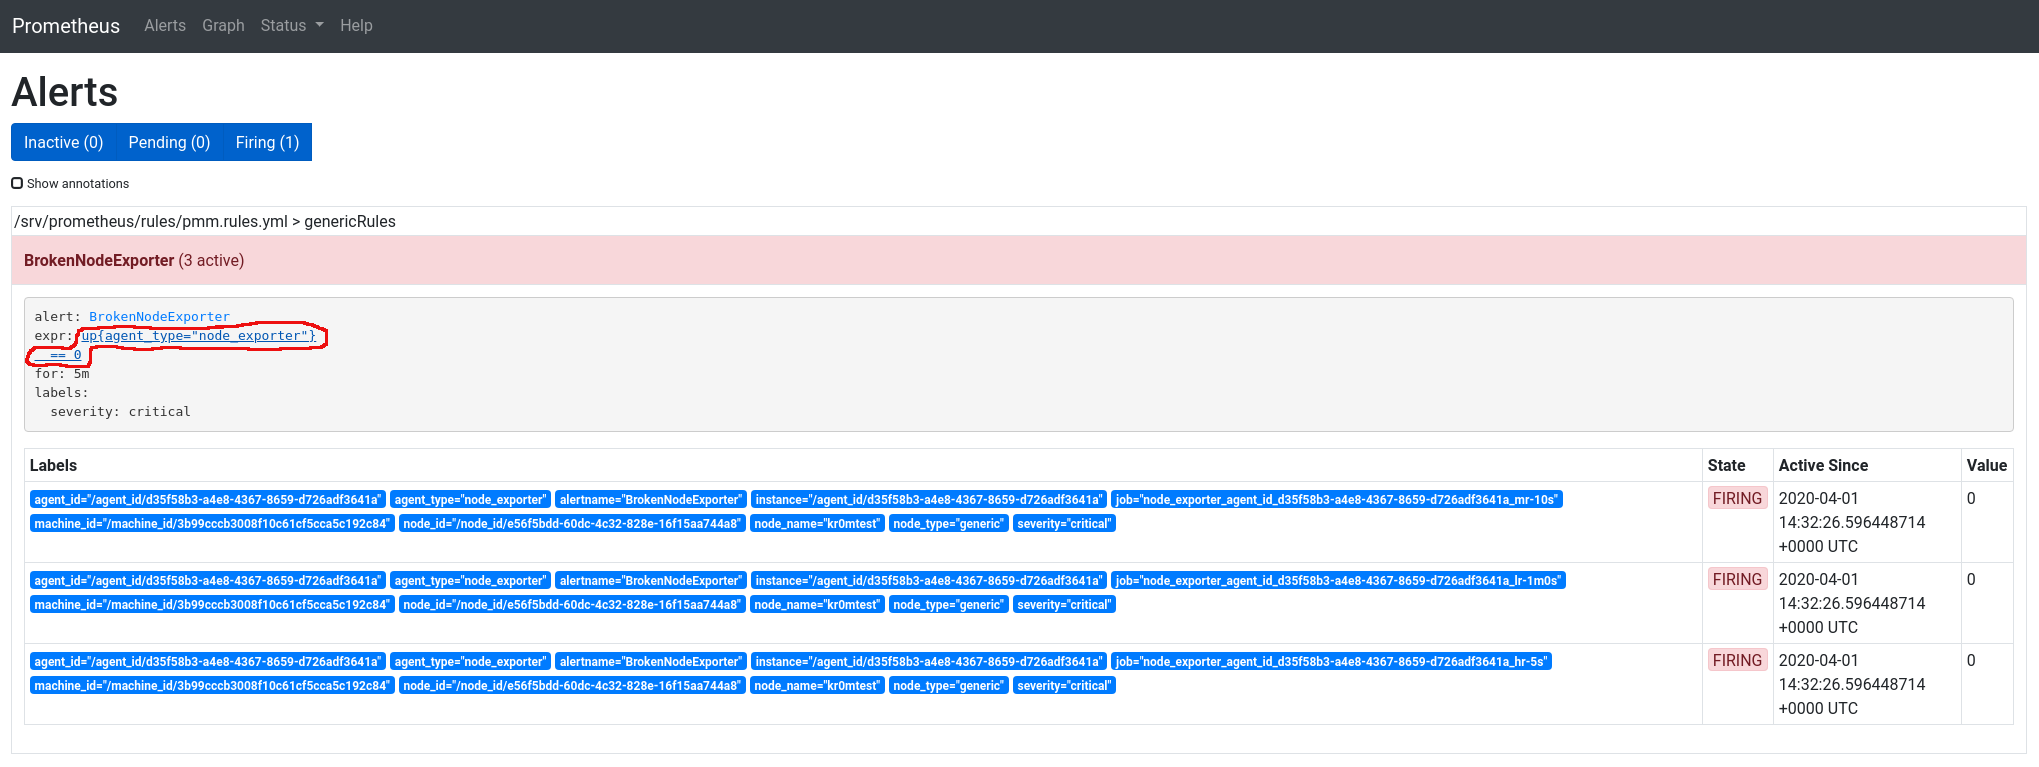
Task: Toggle the Pending (0) alerts filter
Action: coord(169,142)
